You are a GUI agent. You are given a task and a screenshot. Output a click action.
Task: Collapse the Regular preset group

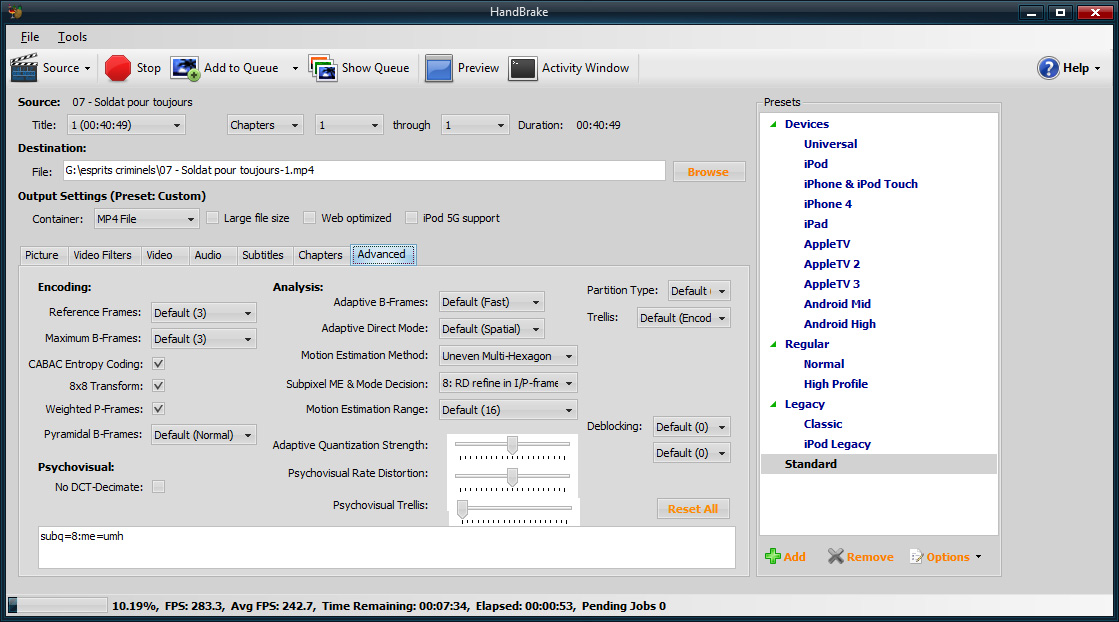(x=773, y=344)
